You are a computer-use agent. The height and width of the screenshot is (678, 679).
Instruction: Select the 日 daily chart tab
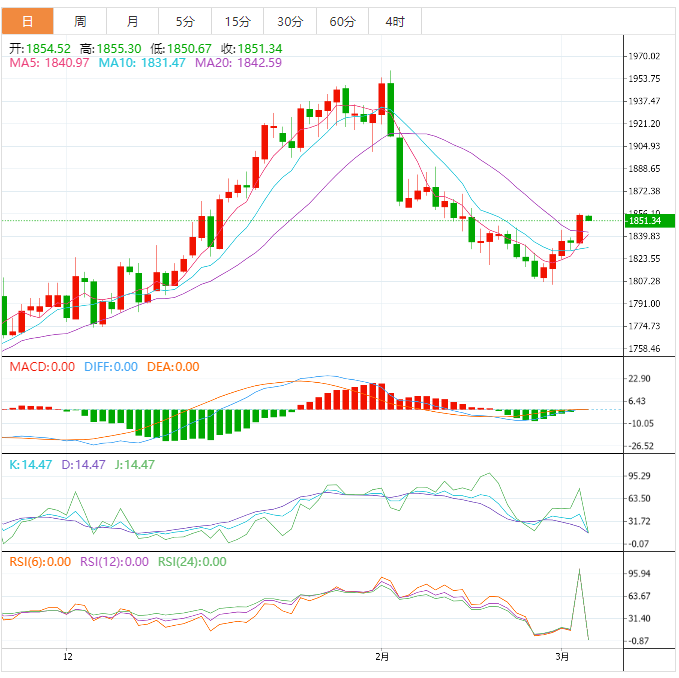click(x=27, y=21)
